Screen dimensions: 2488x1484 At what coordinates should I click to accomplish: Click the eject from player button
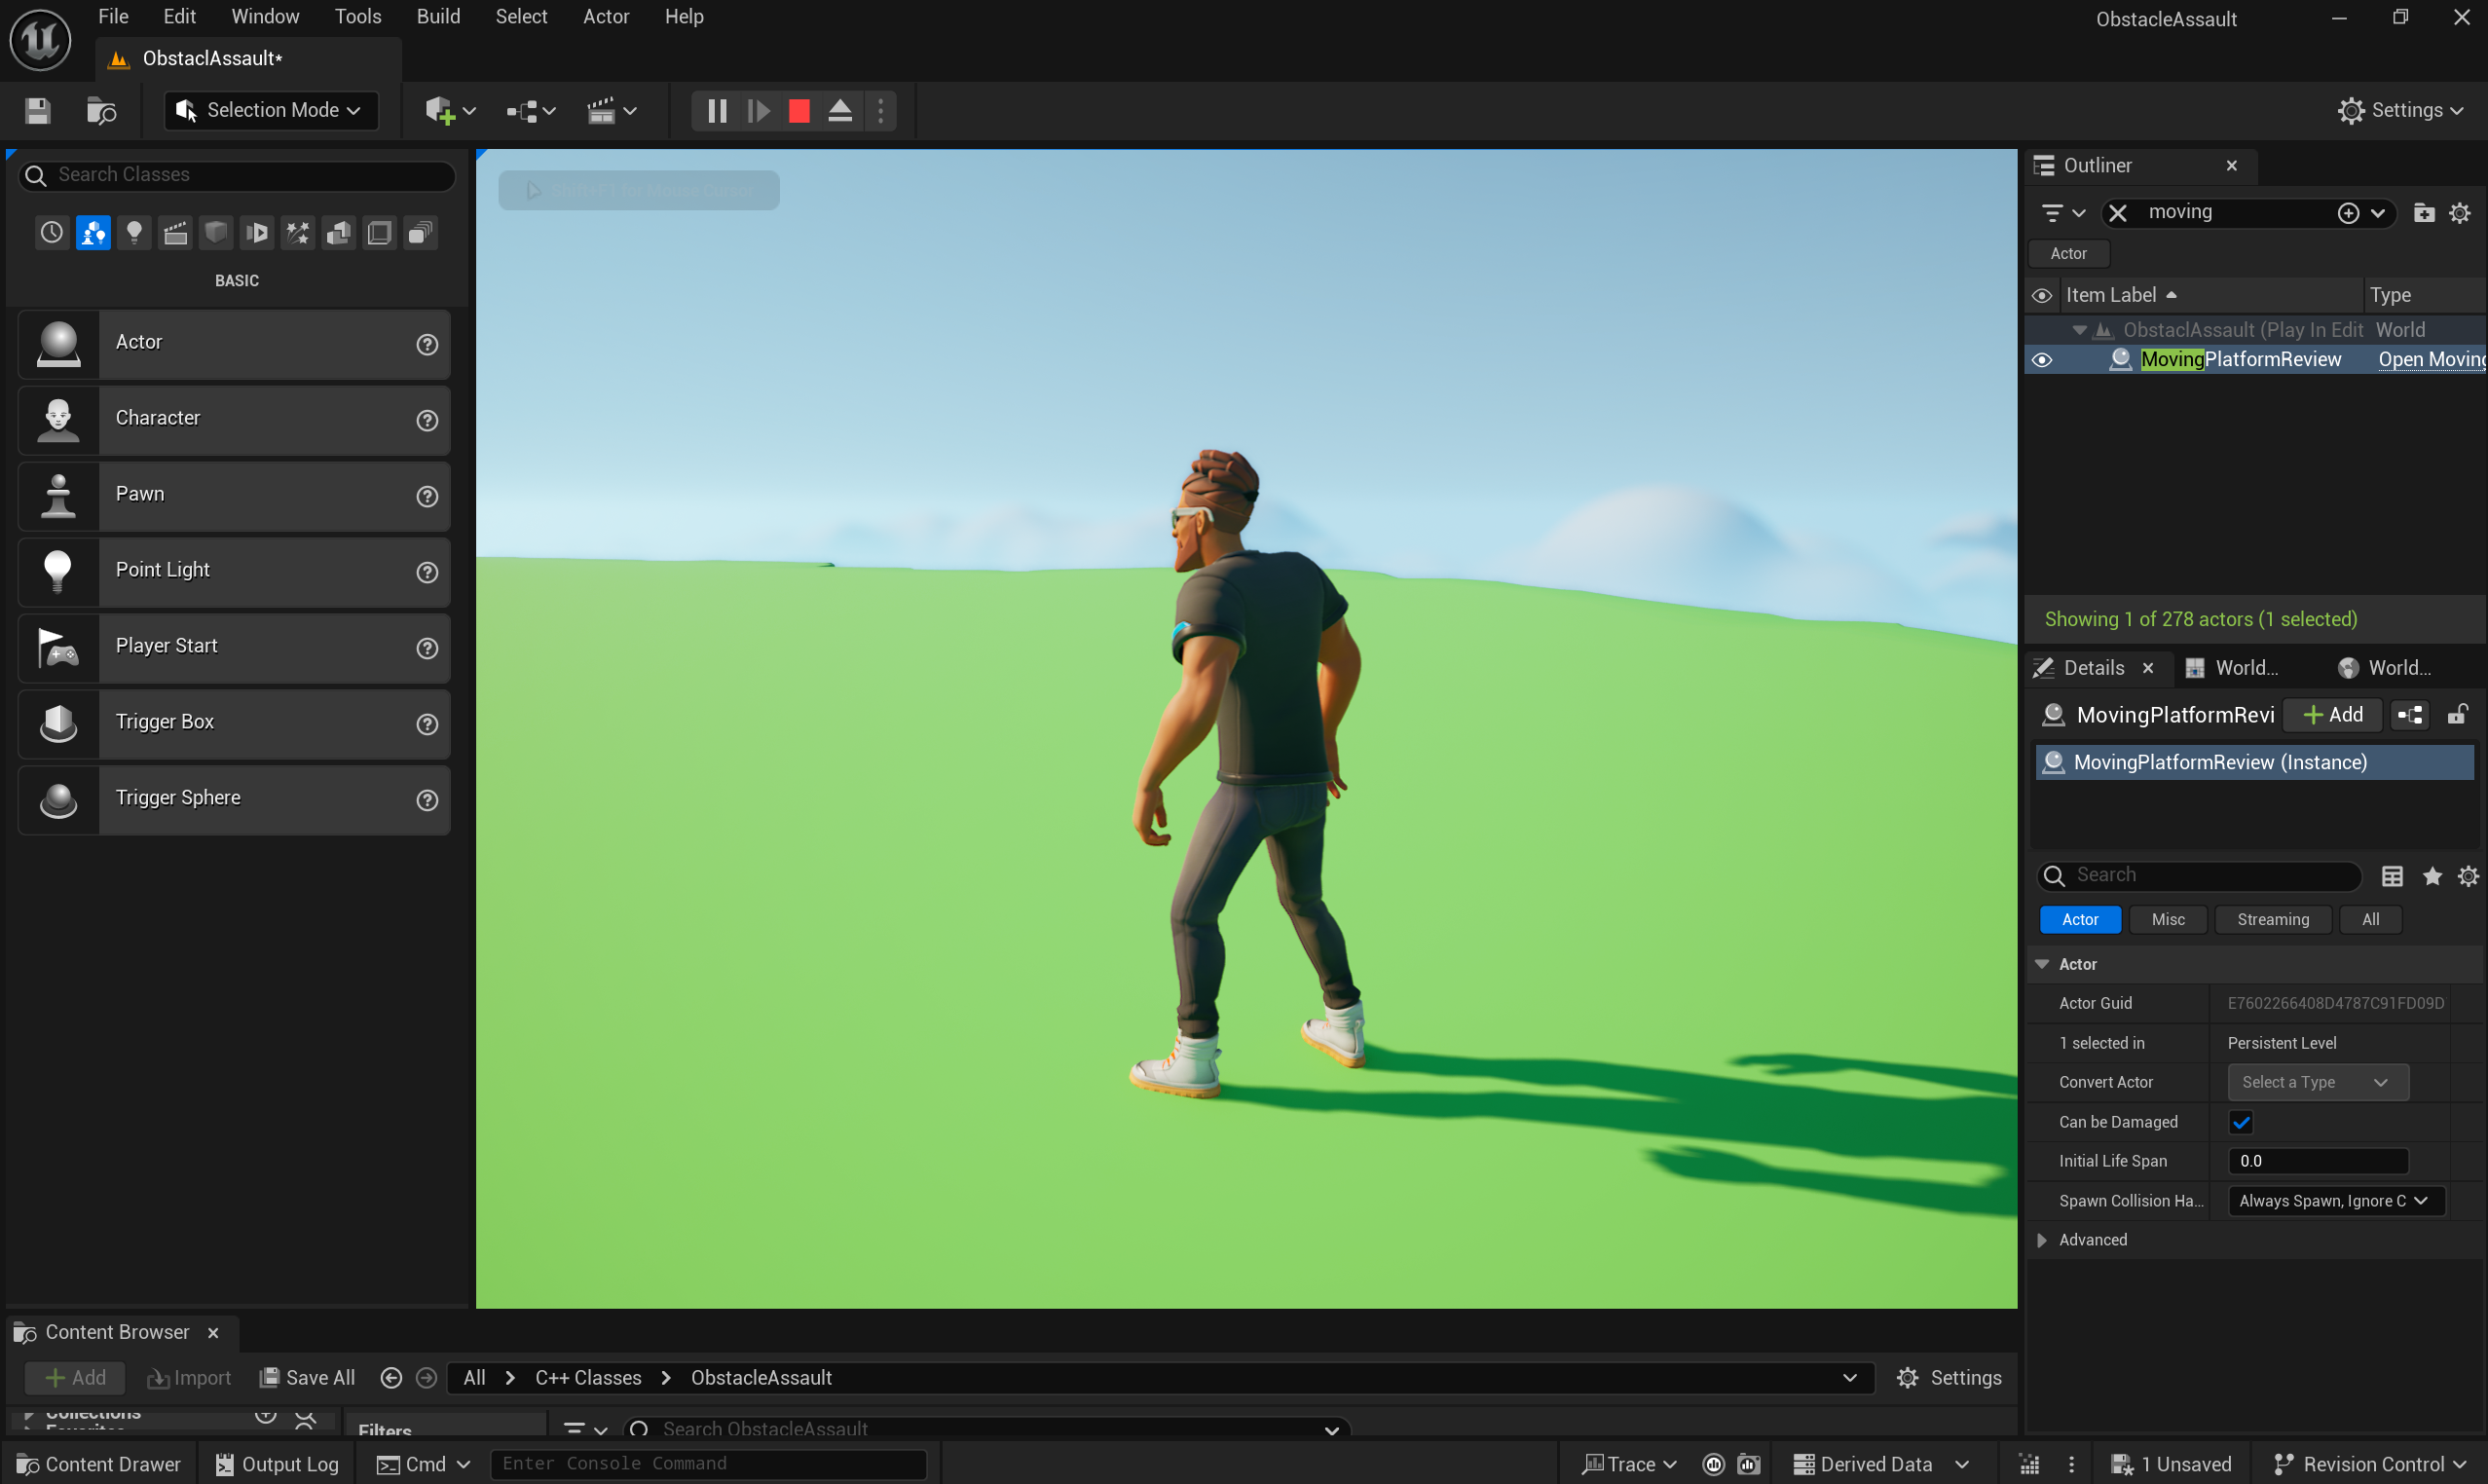point(840,111)
